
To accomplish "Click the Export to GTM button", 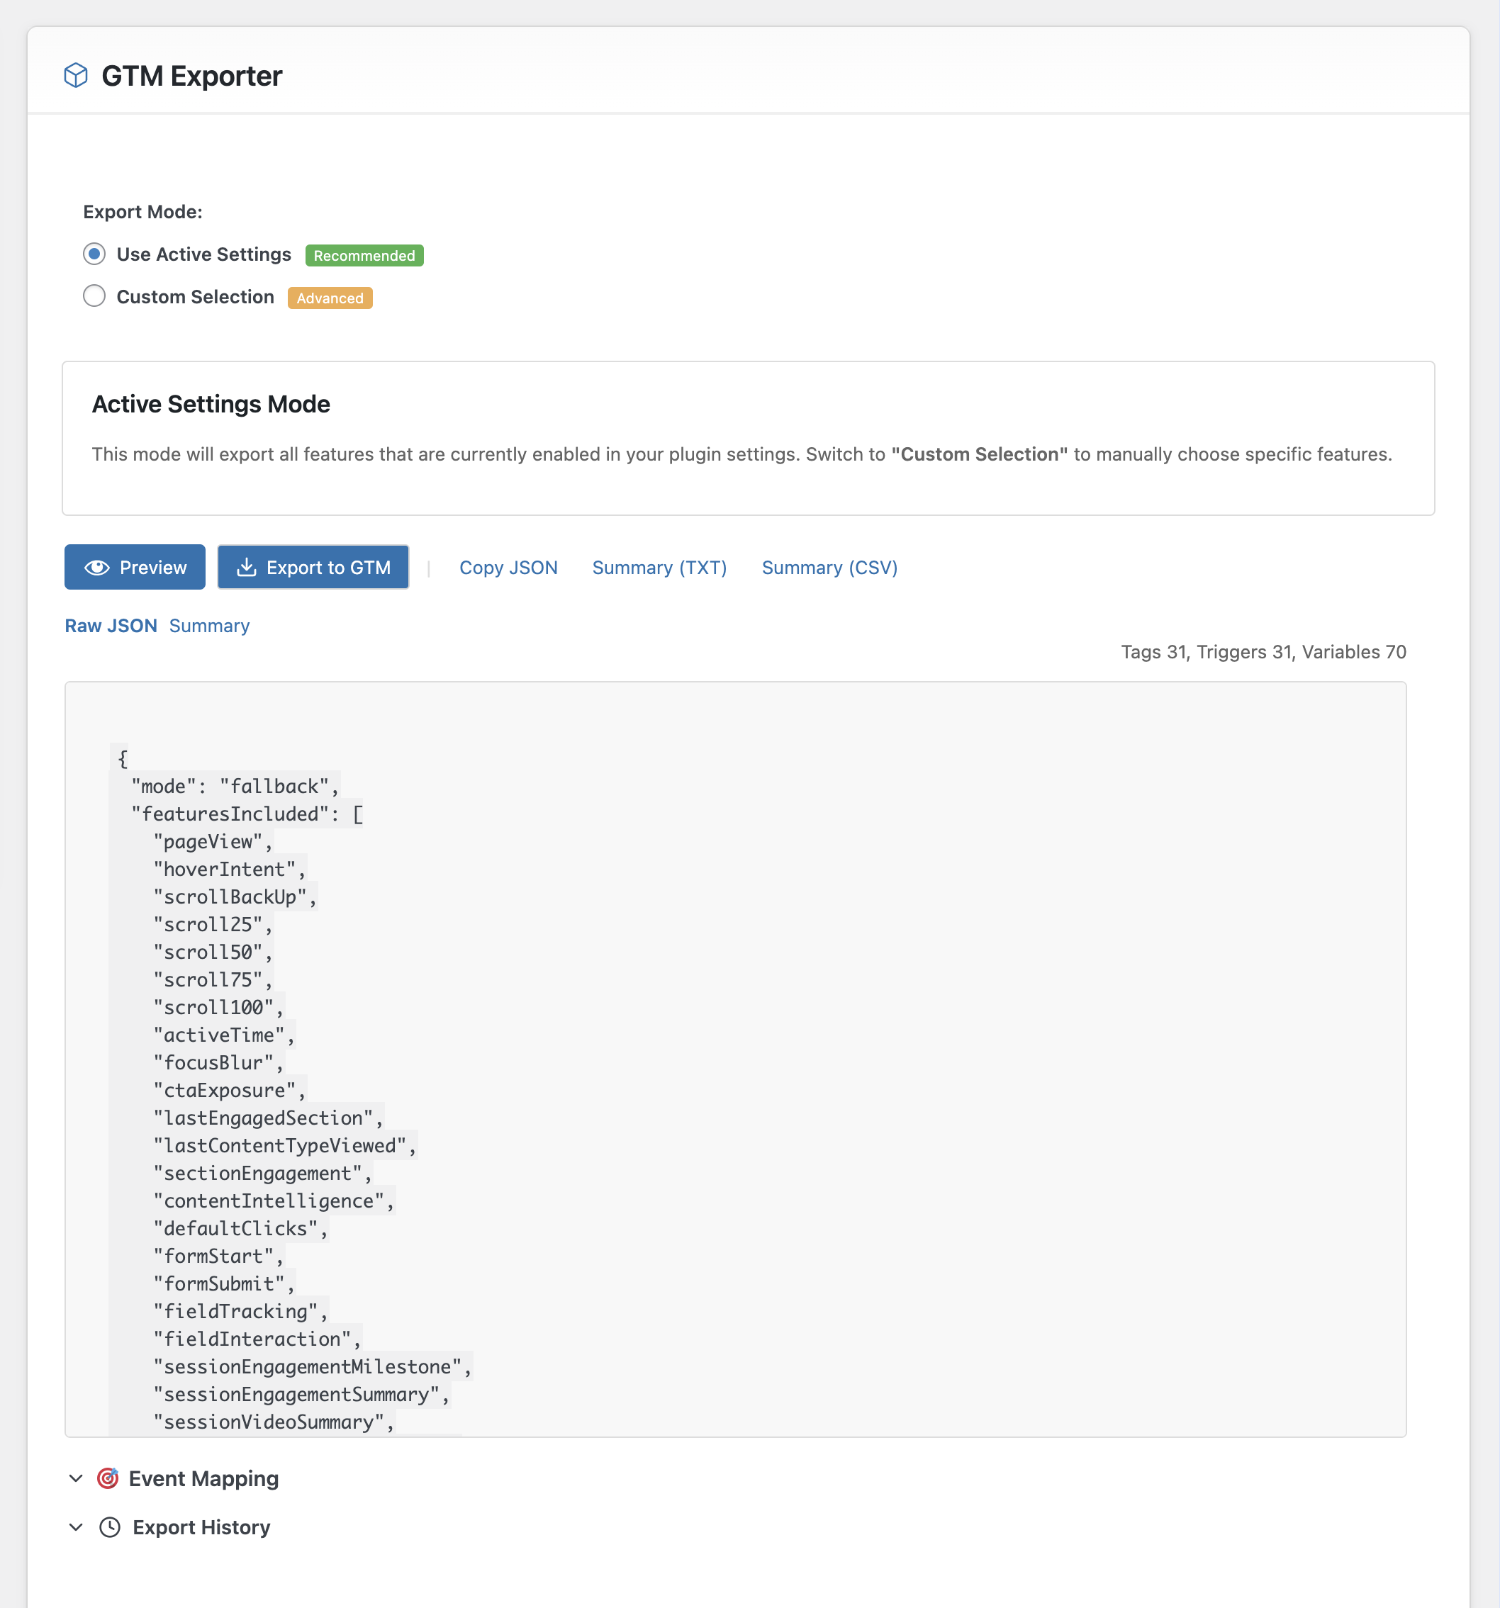I will (x=313, y=567).
